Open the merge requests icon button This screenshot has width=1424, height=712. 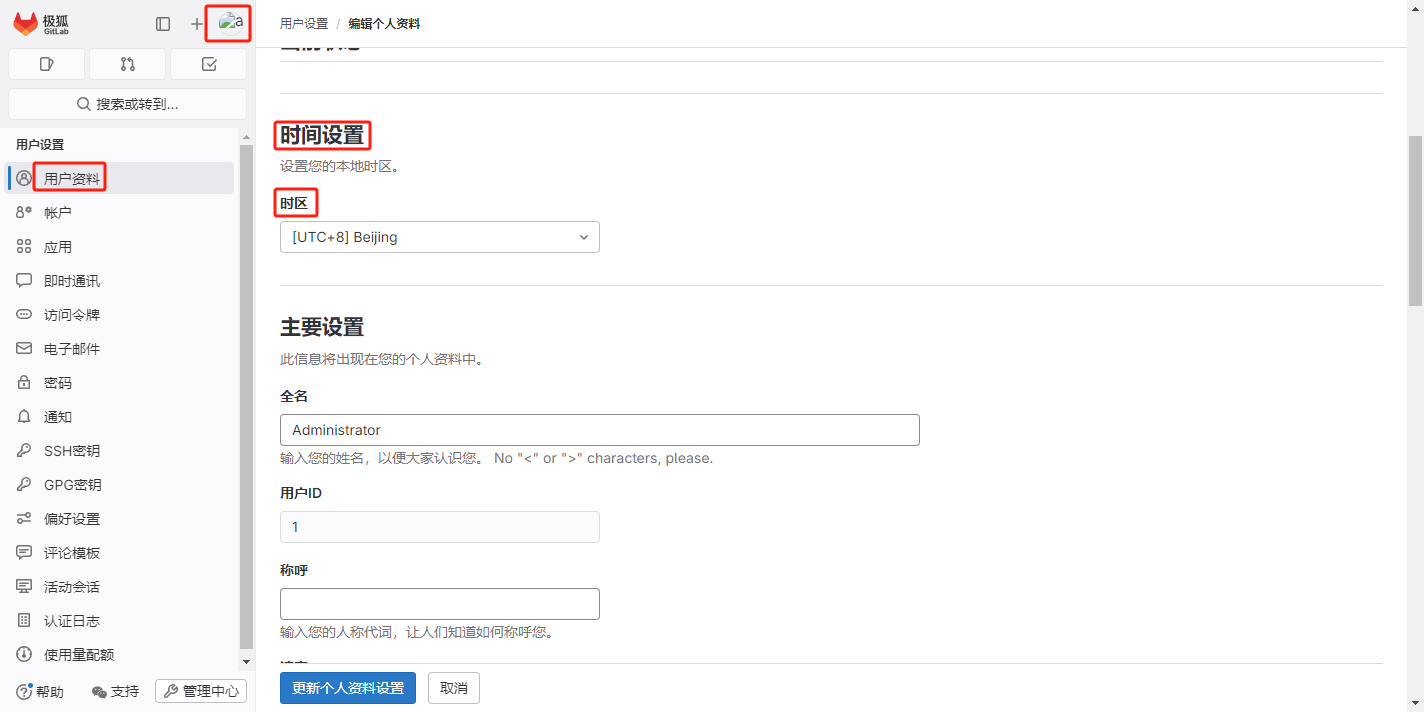[127, 64]
